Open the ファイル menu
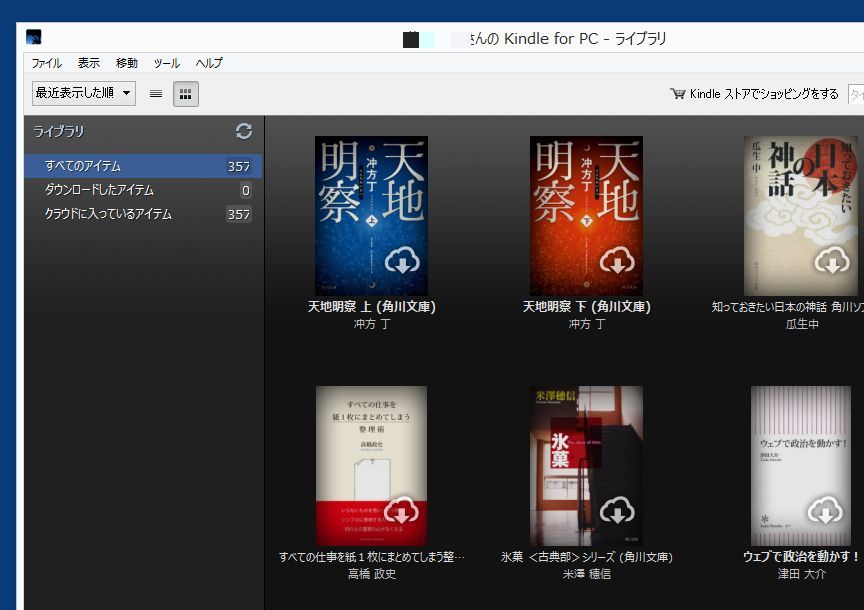This screenshot has height=610, width=864. pos(46,63)
